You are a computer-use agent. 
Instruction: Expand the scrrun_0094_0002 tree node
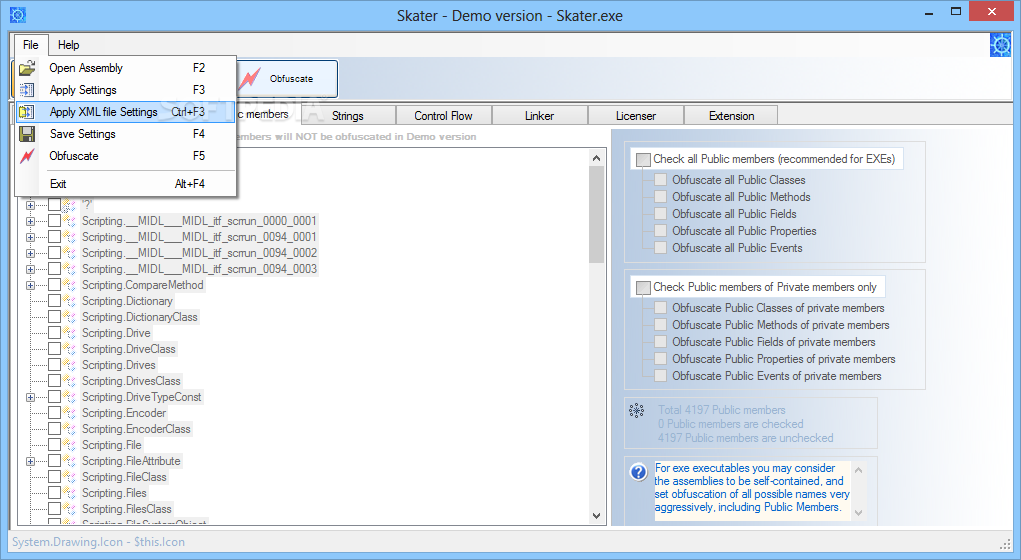30,253
